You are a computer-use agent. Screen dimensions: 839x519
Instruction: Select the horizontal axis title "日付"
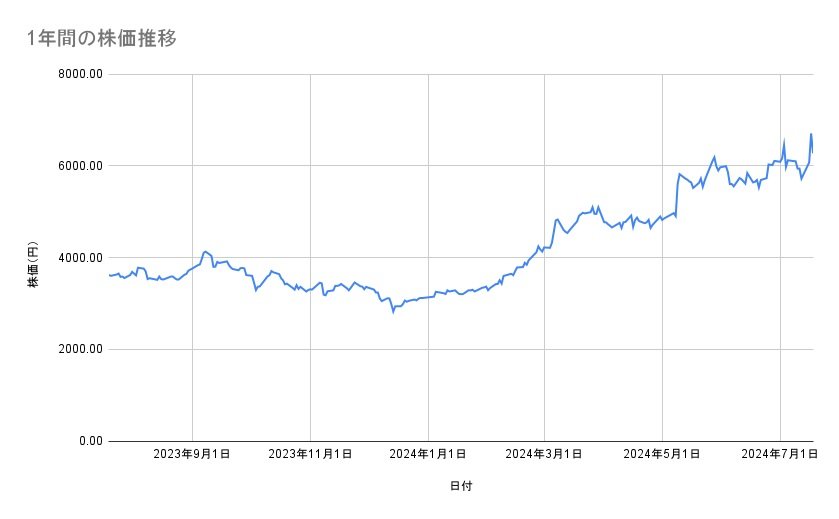pyautogui.click(x=461, y=486)
